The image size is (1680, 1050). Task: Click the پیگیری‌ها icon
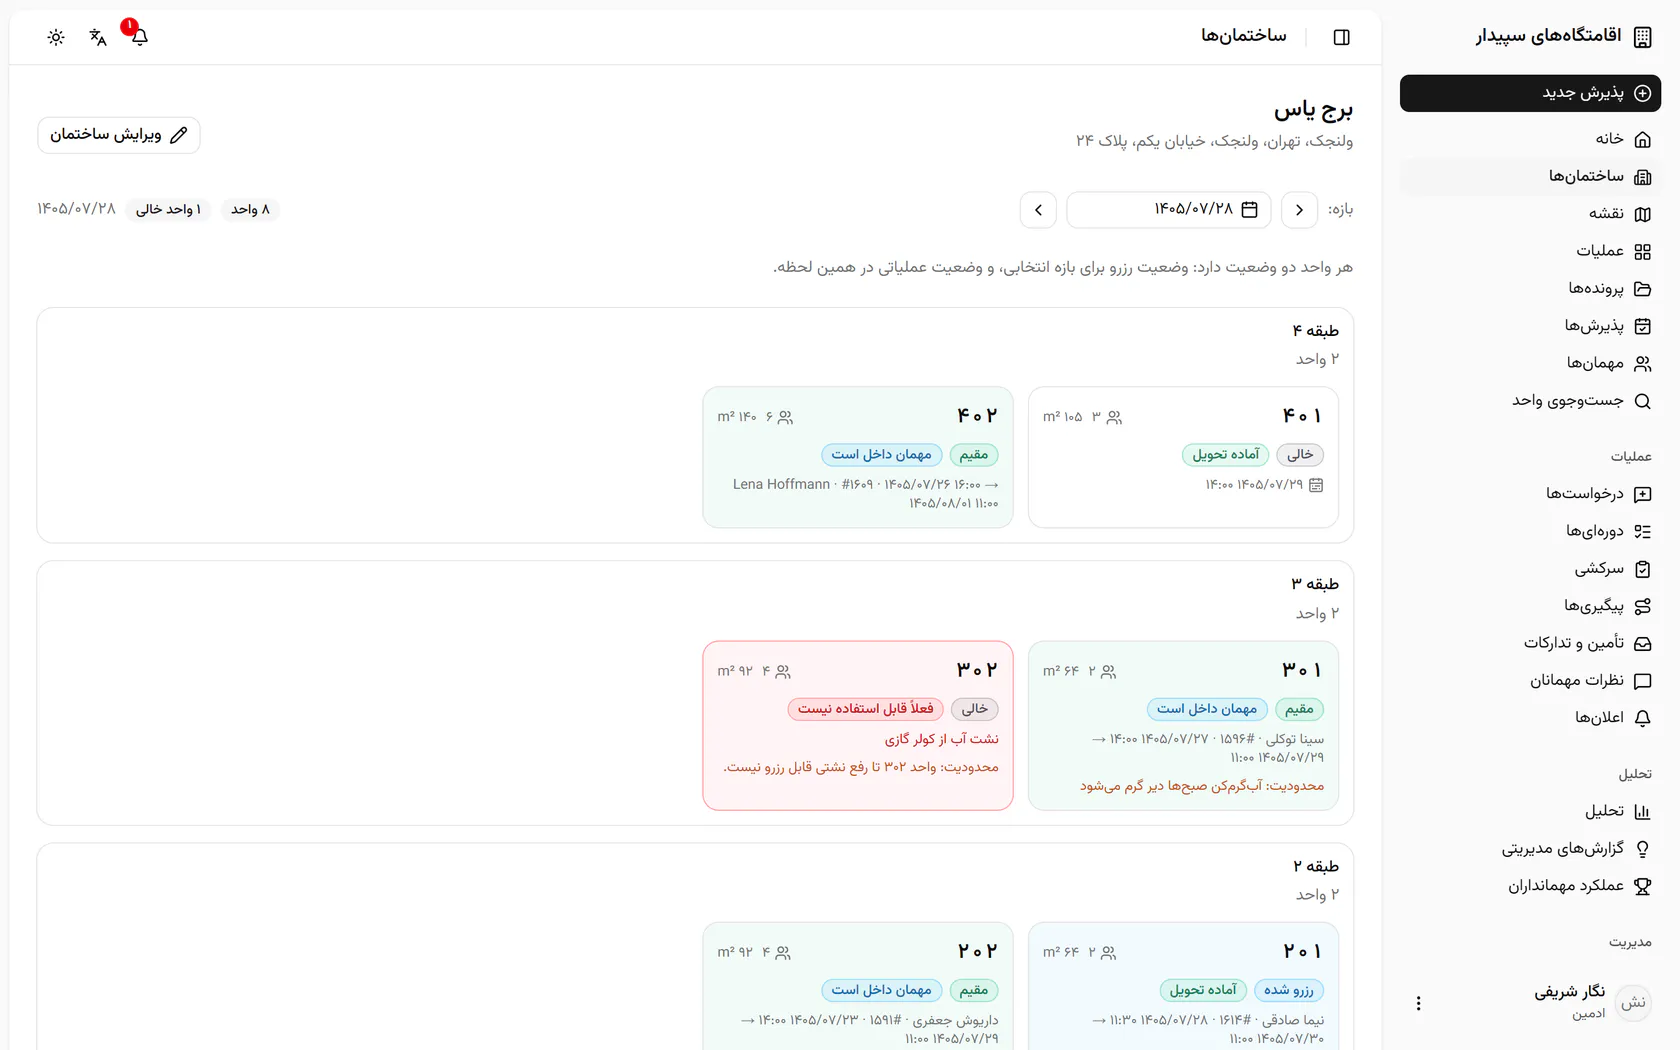pos(1642,607)
